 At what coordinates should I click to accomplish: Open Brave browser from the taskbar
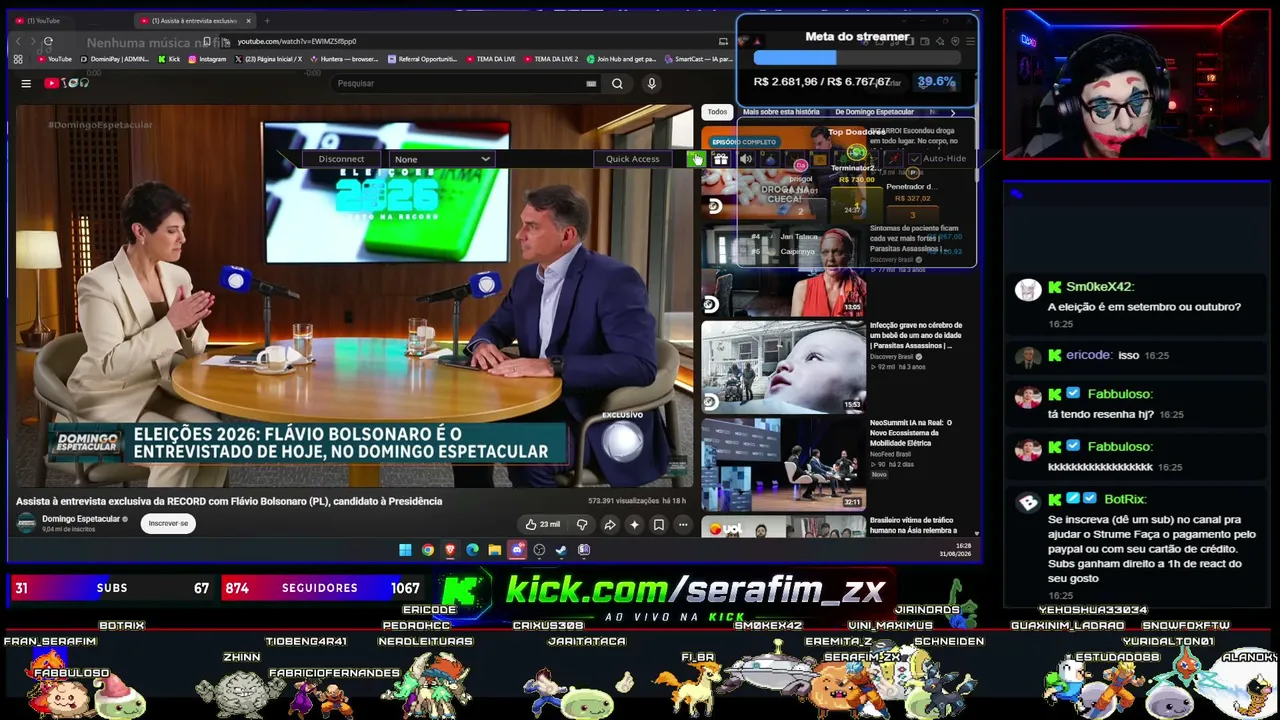pos(450,549)
